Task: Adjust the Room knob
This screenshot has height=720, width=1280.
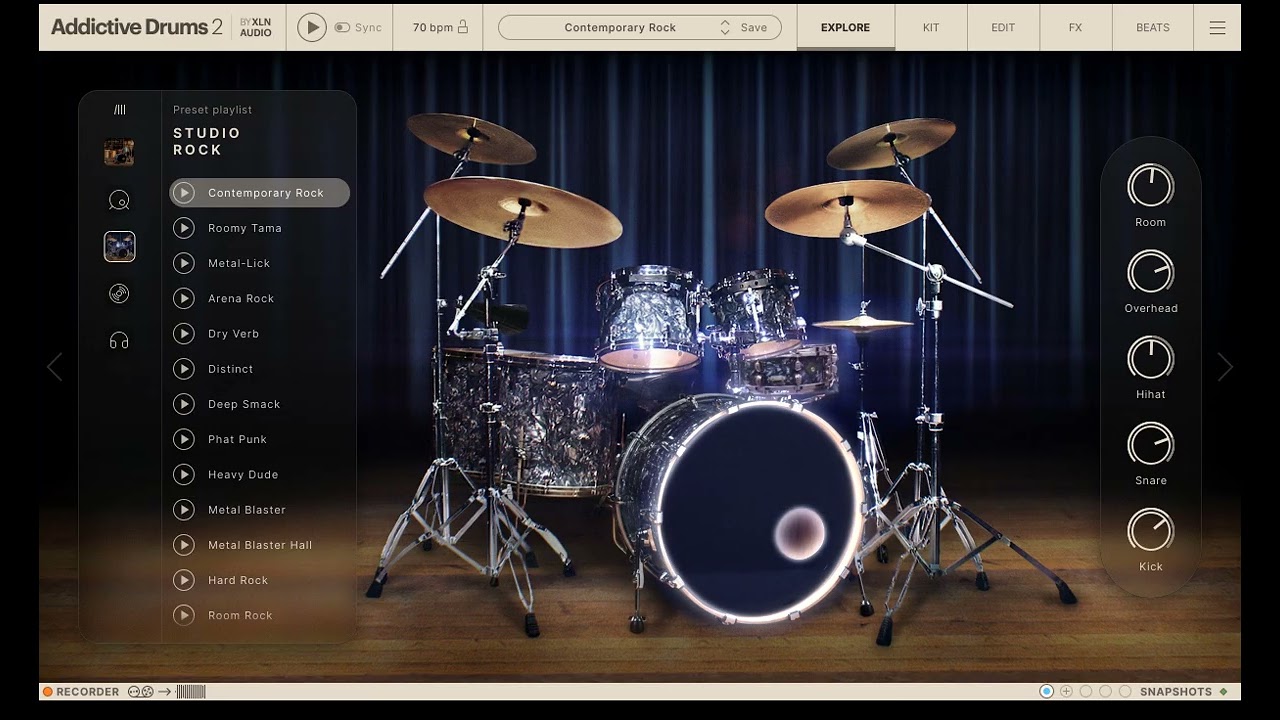Action: tap(1151, 186)
